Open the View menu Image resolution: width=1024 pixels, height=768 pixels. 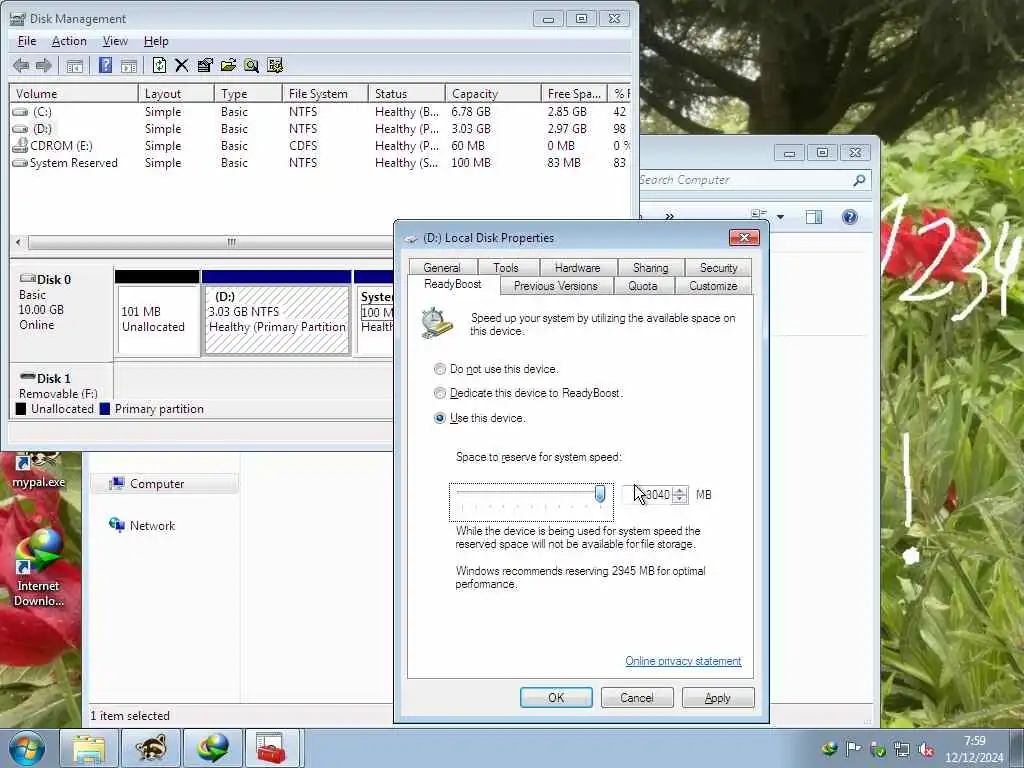(115, 41)
